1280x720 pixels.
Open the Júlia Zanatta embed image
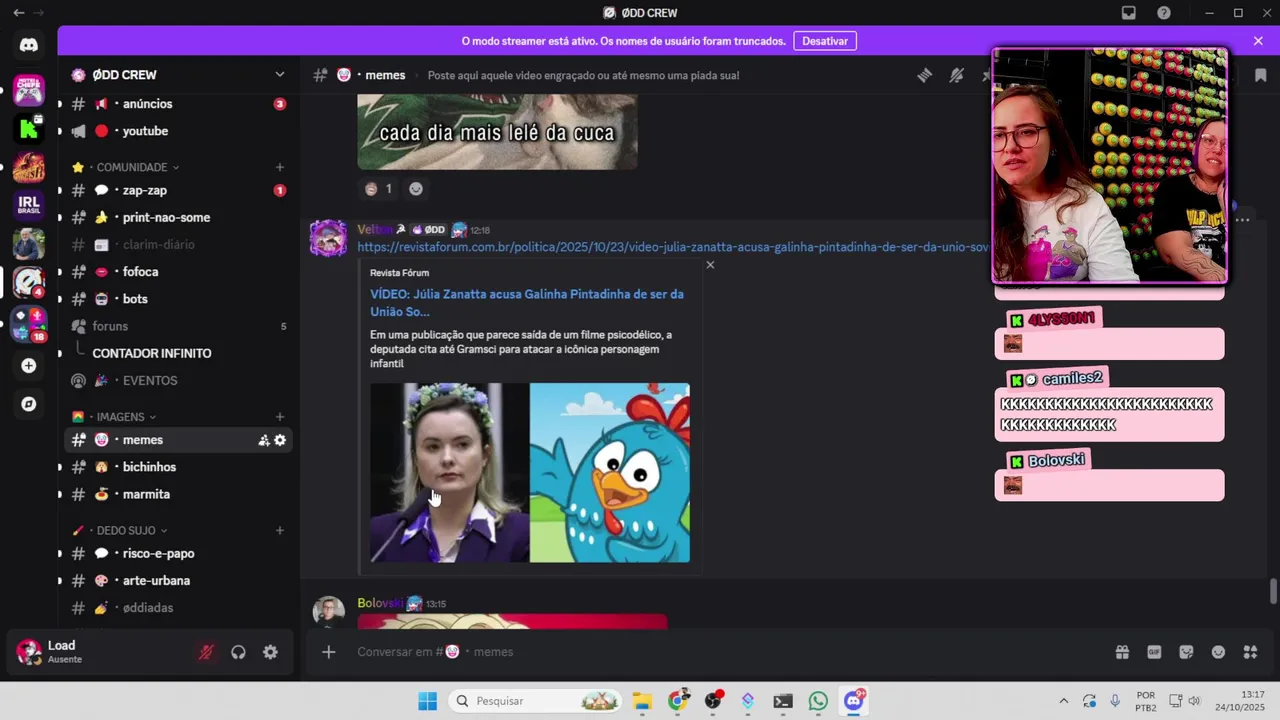530,472
